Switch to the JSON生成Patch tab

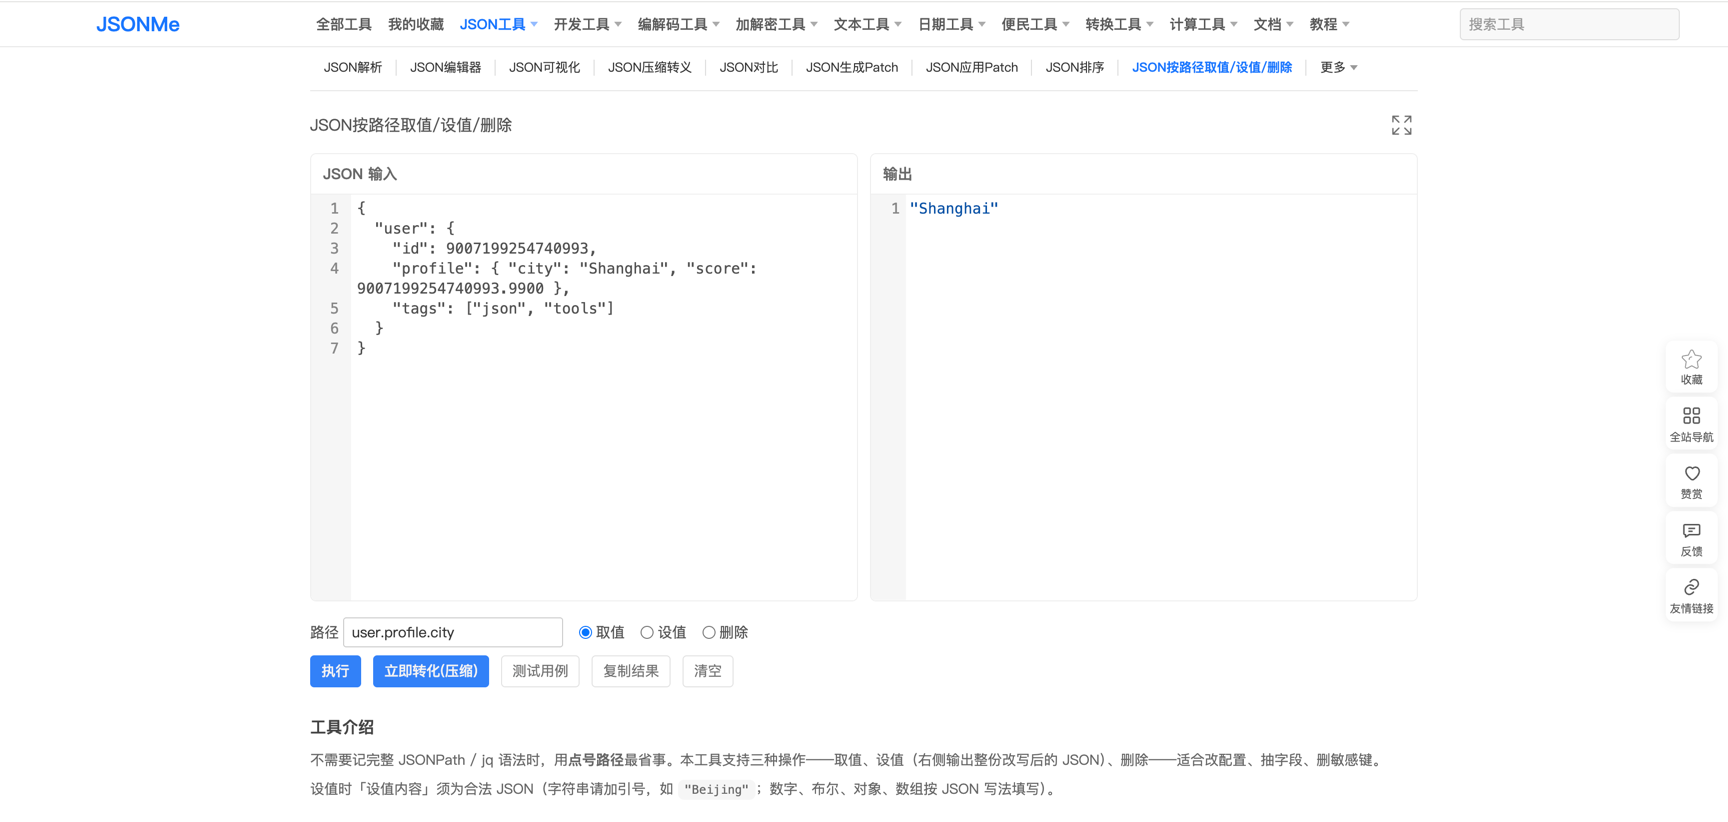(852, 67)
